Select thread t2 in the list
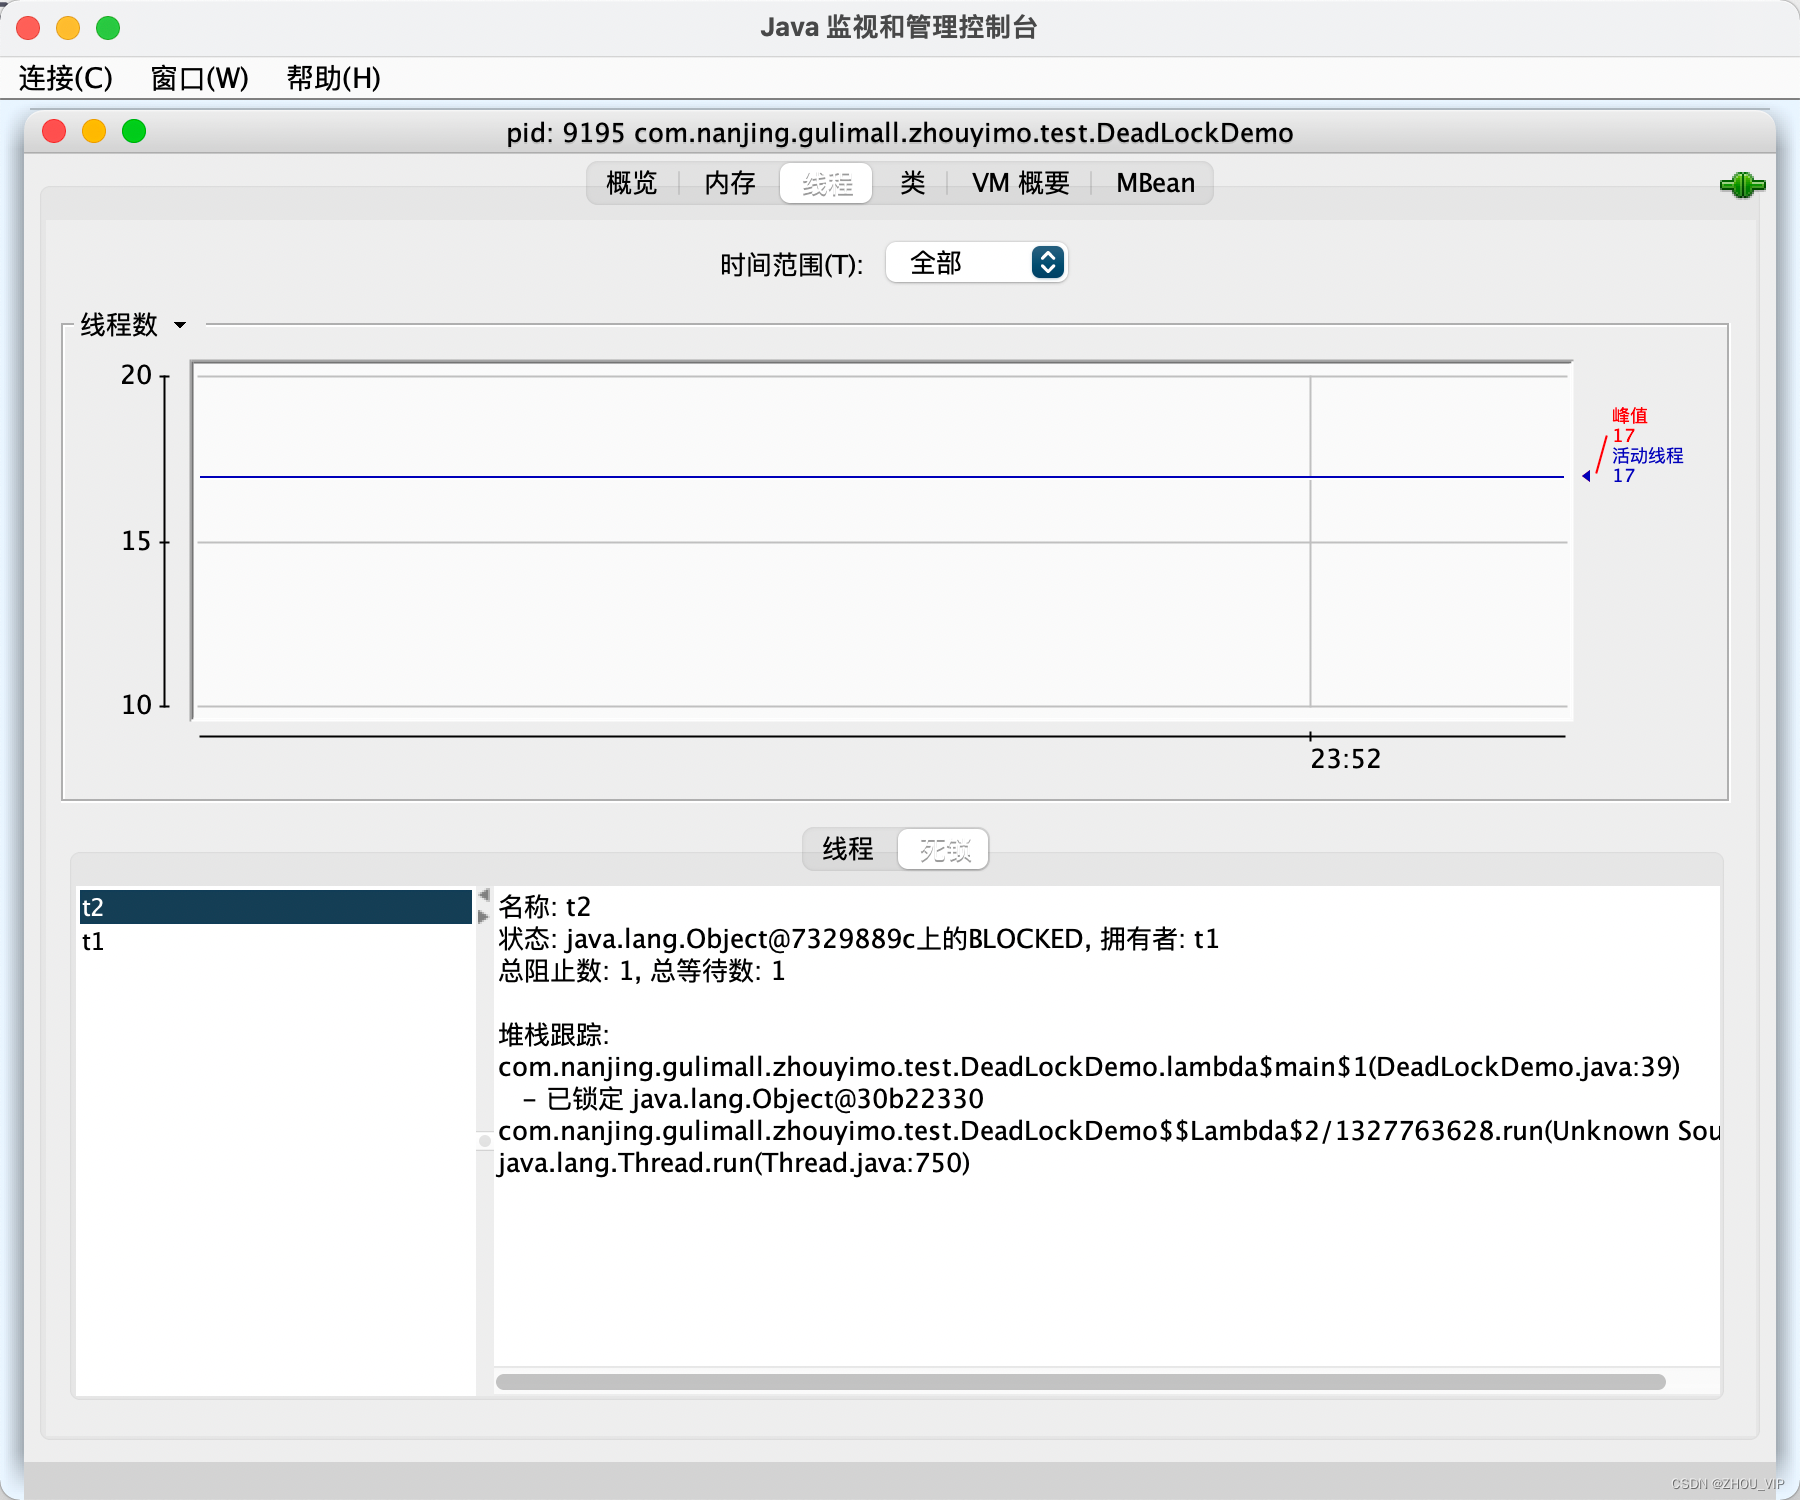This screenshot has height=1500, width=1800. point(275,907)
